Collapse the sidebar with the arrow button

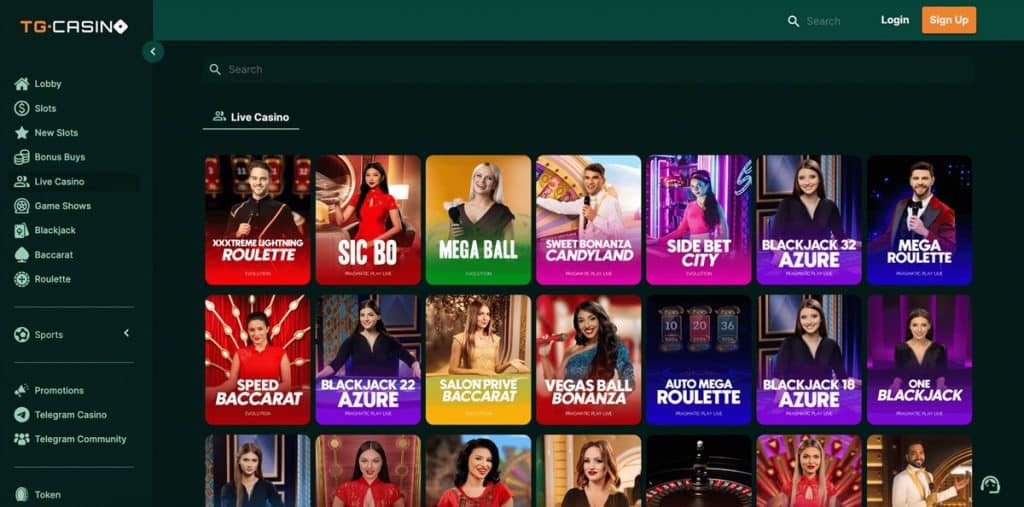click(x=153, y=52)
